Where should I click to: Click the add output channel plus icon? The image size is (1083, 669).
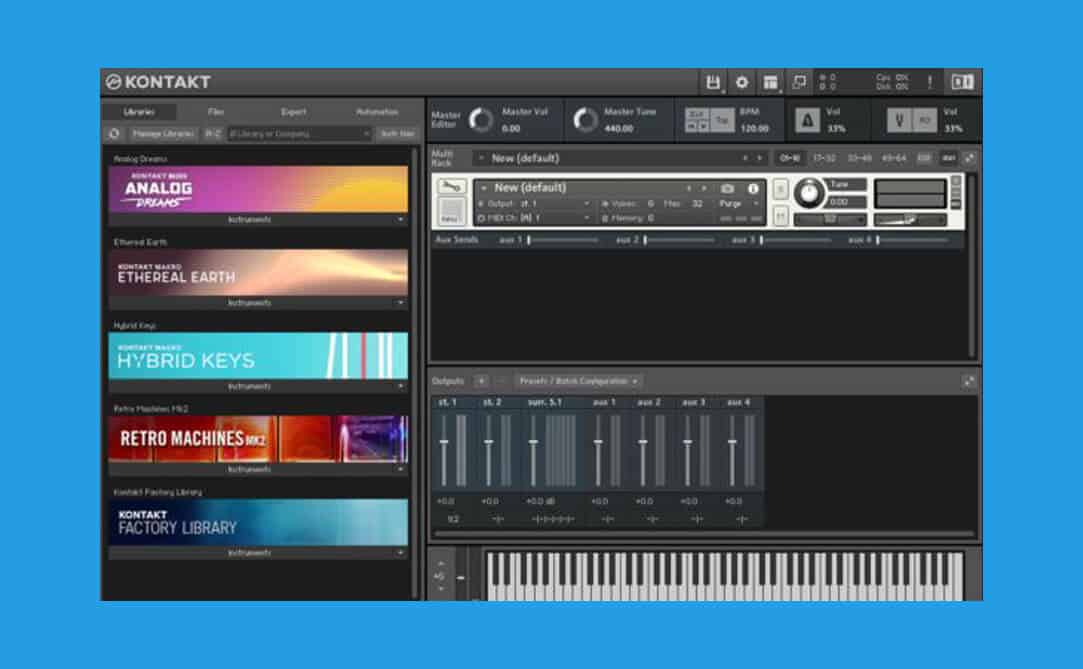click(x=481, y=381)
